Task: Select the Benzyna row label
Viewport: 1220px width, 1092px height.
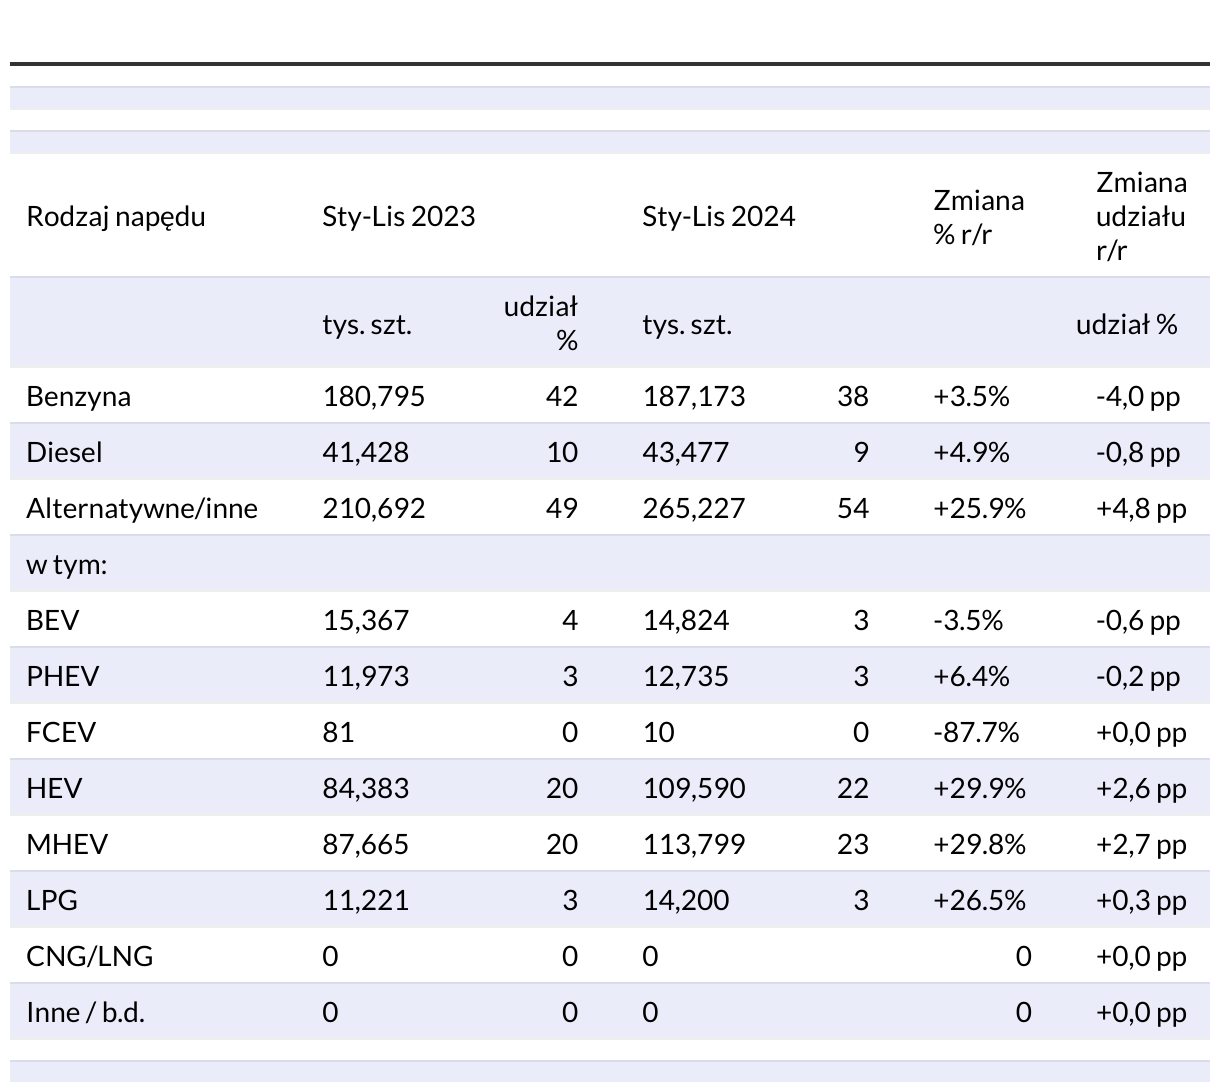Action: point(78,397)
